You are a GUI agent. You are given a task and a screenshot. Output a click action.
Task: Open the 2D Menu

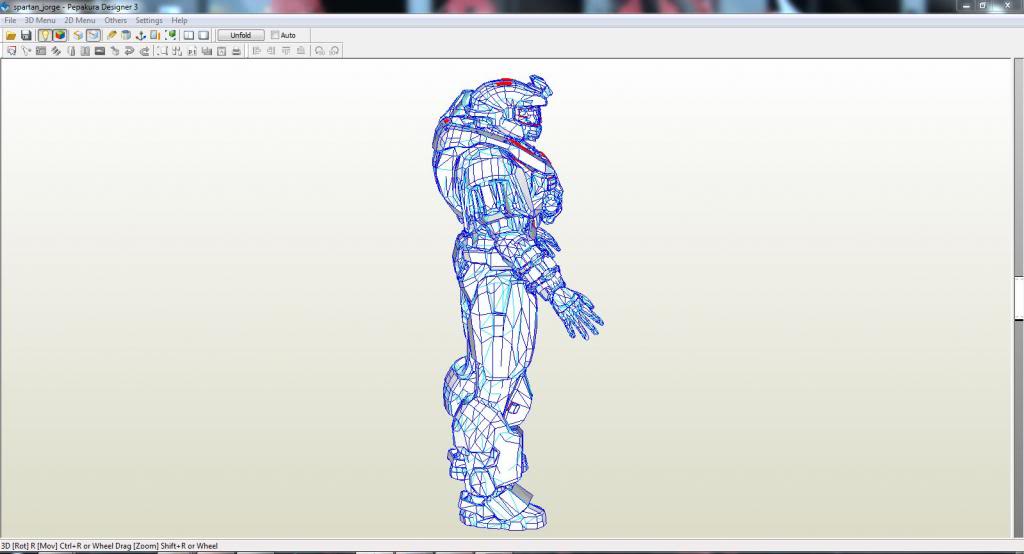click(80, 20)
